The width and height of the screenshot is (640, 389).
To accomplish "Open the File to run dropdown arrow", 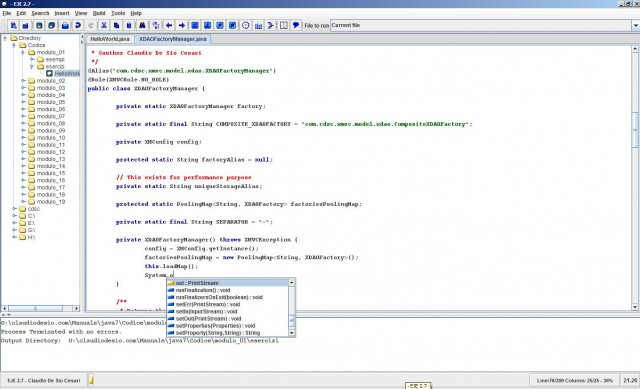I will click(x=636, y=25).
